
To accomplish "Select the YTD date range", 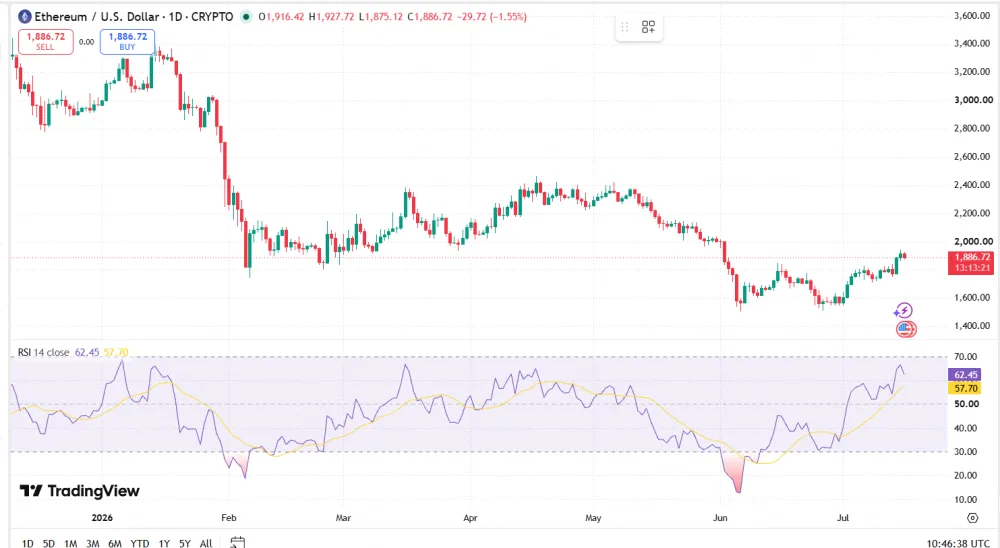I will (140, 544).
